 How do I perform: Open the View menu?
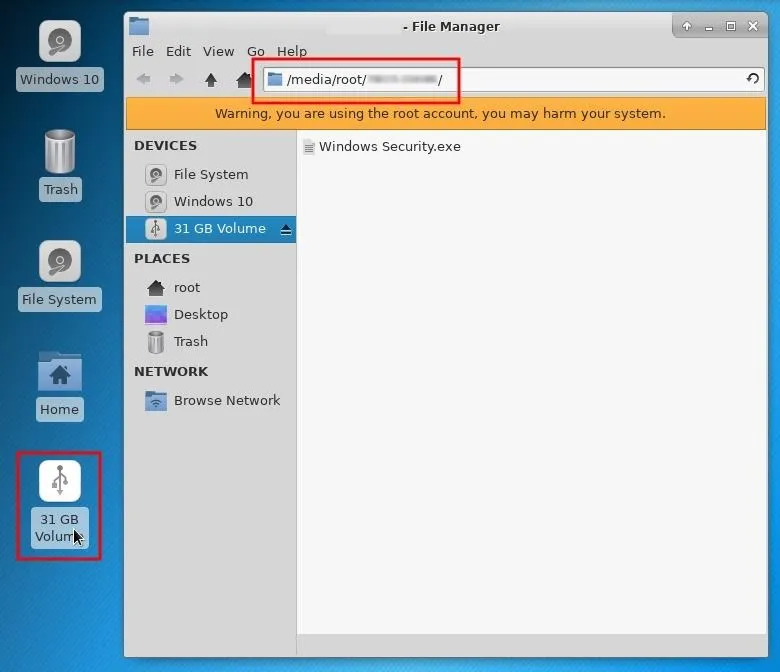pos(218,51)
